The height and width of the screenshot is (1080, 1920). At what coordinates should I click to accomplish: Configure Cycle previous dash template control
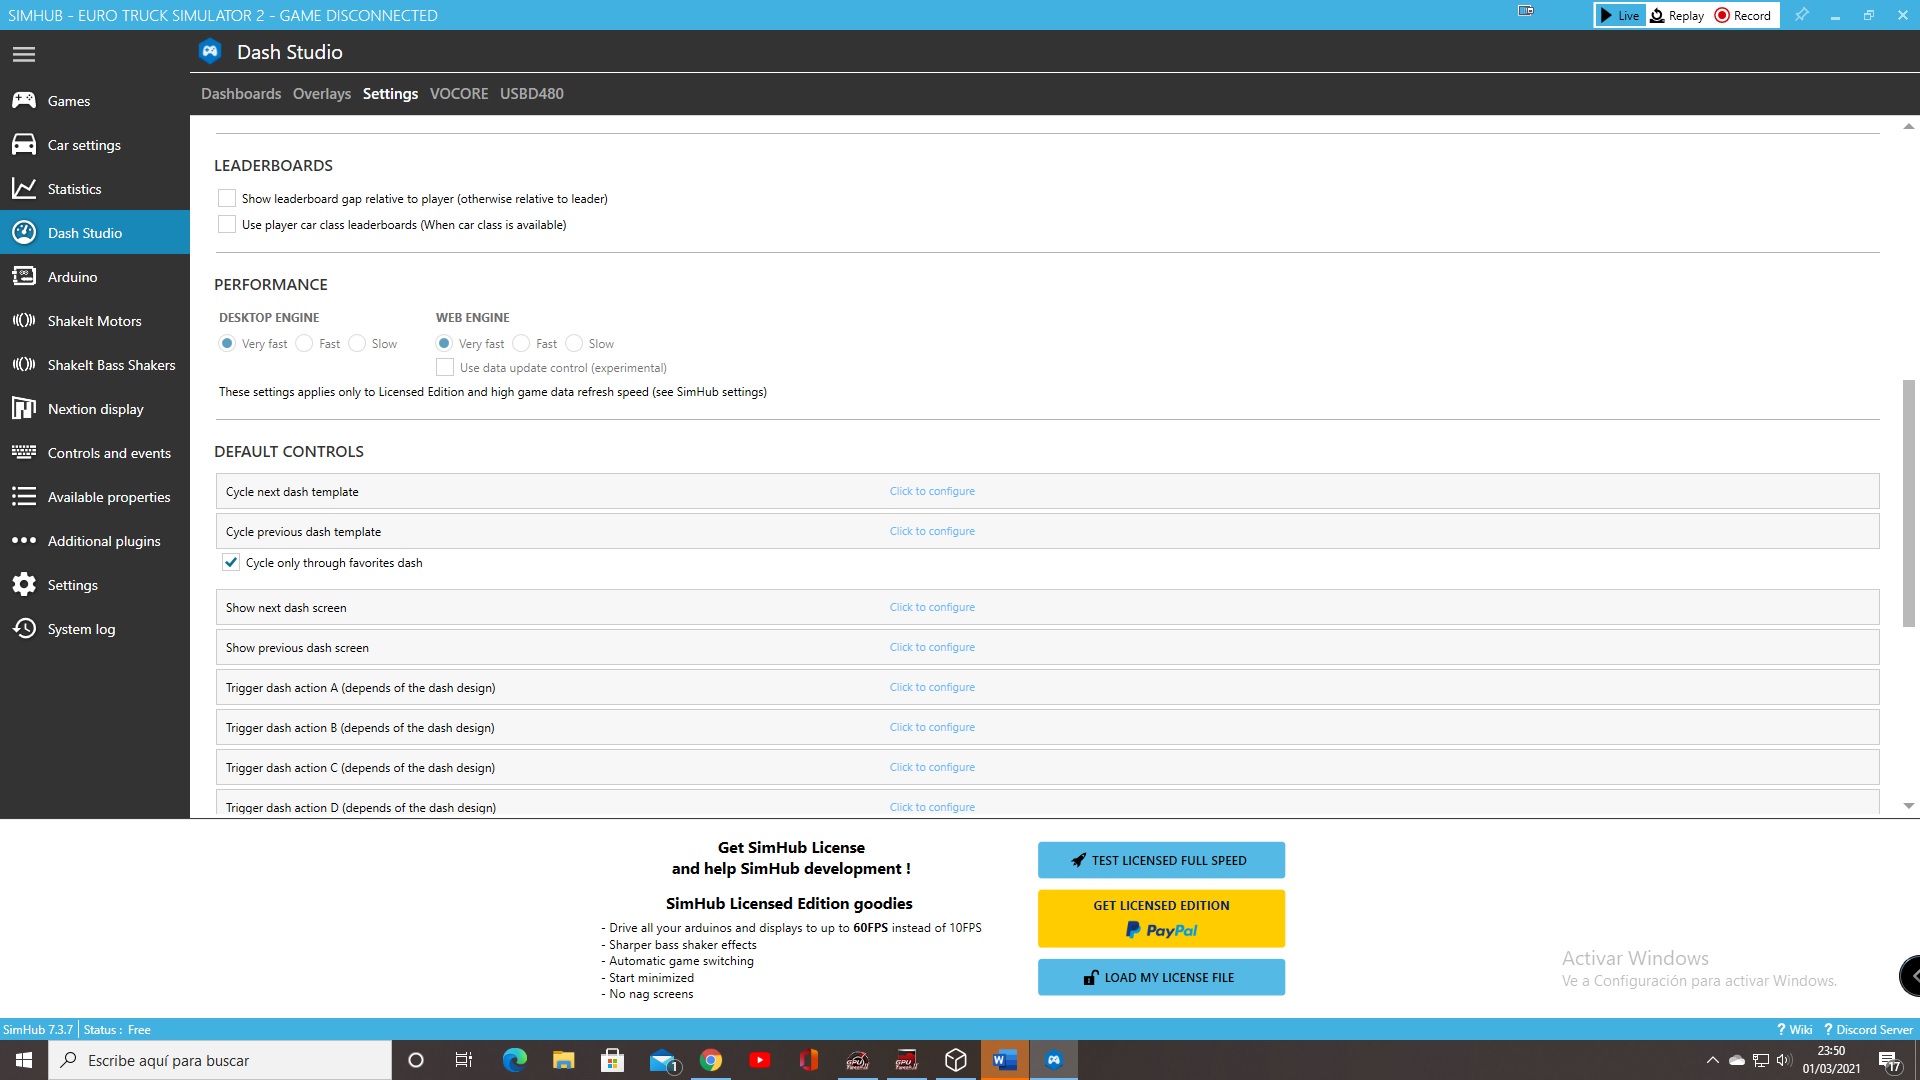[x=932, y=531]
